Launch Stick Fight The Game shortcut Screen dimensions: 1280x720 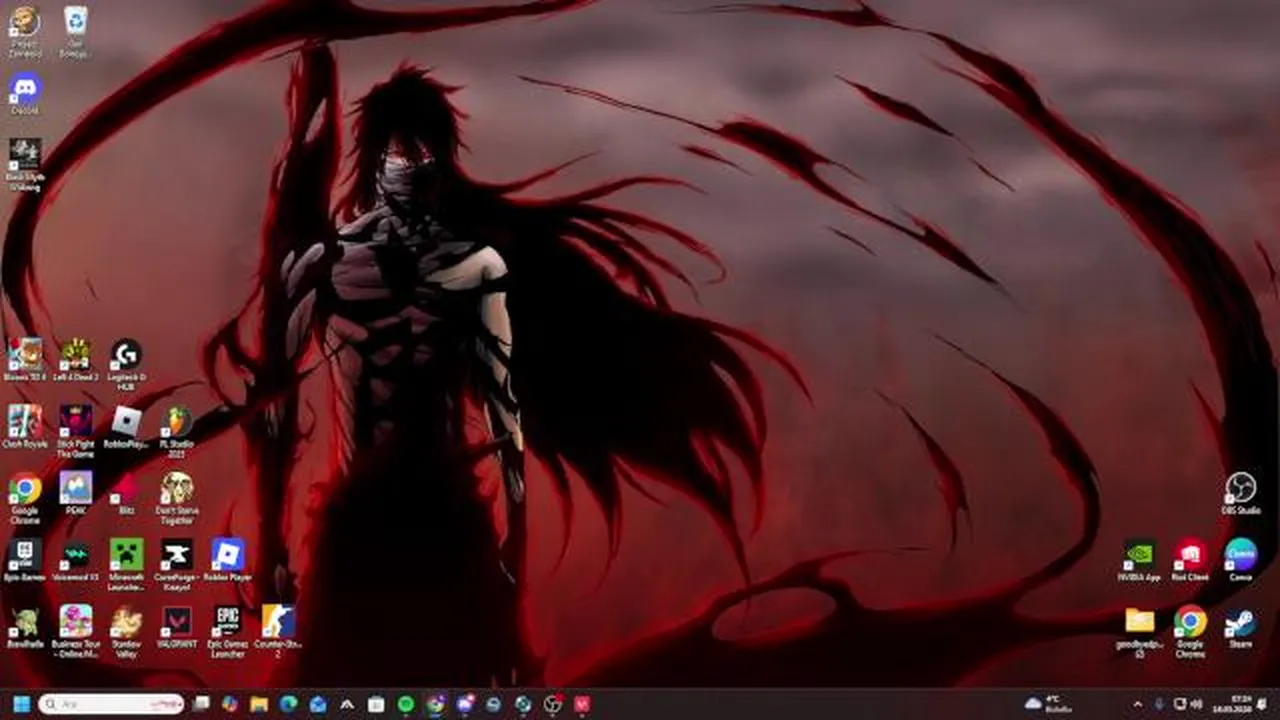[75, 431]
